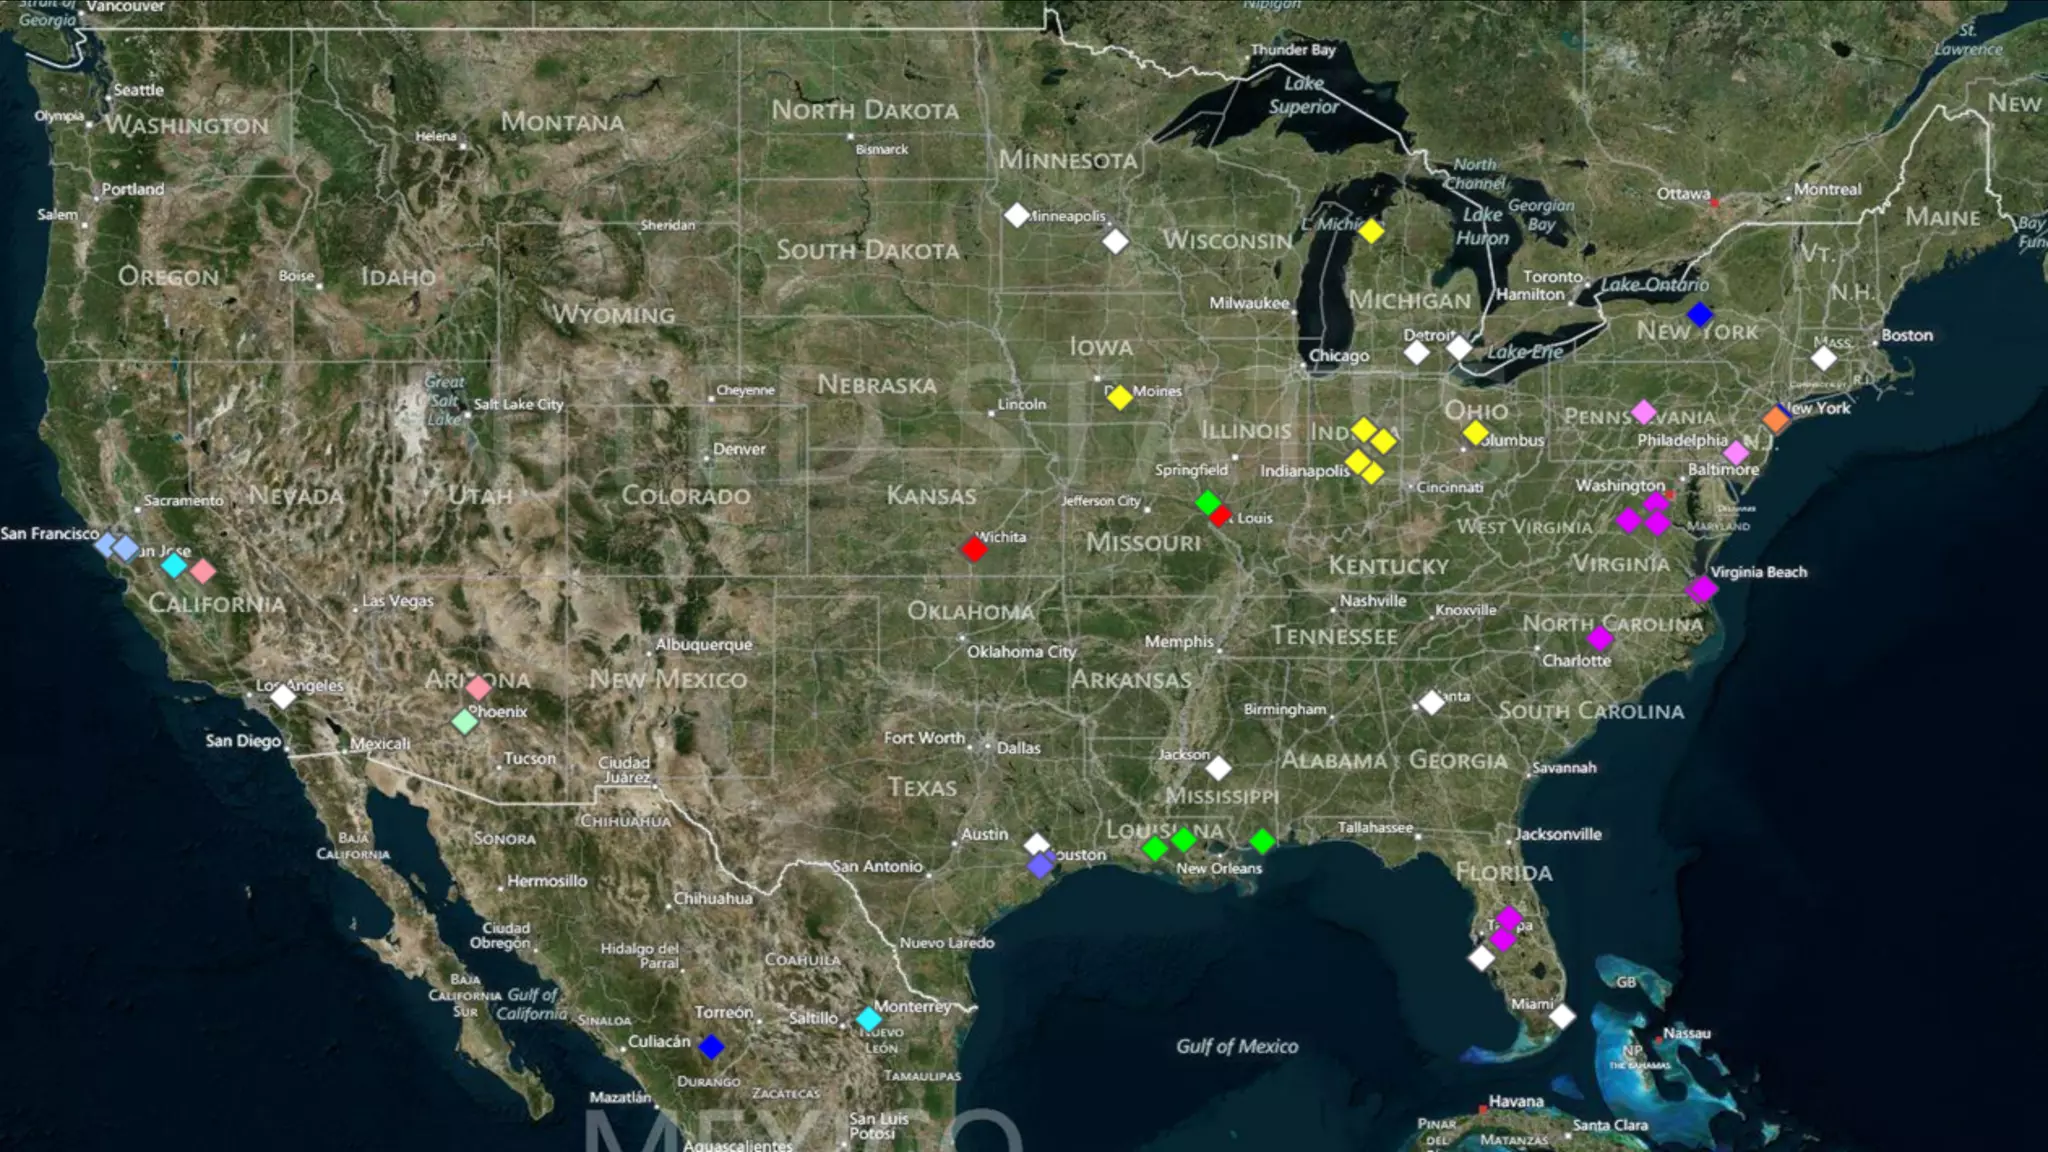Select the white diamond marker west of Detroit
Image resolution: width=2048 pixels, height=1152 pixels.
[x=1416, y=352]
